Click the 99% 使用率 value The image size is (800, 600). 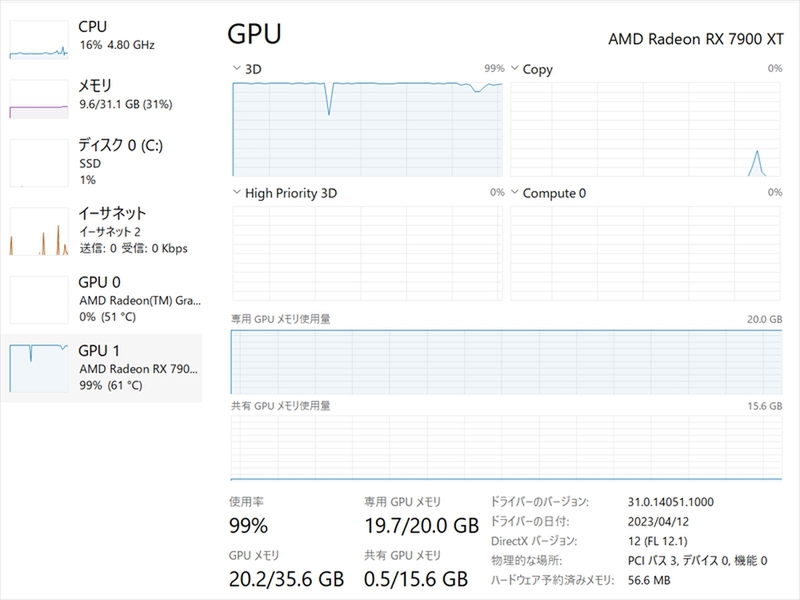248,526
